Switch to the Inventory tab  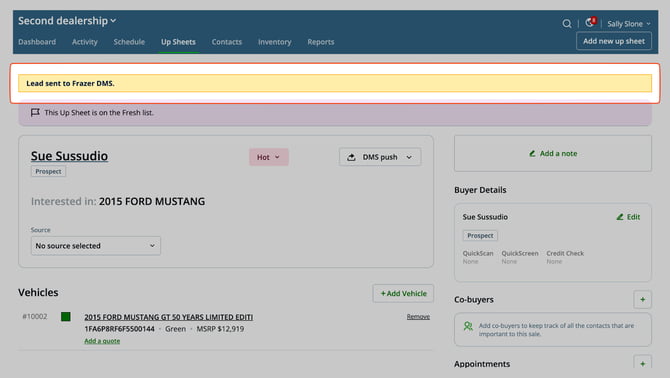(x=274, y=42)
